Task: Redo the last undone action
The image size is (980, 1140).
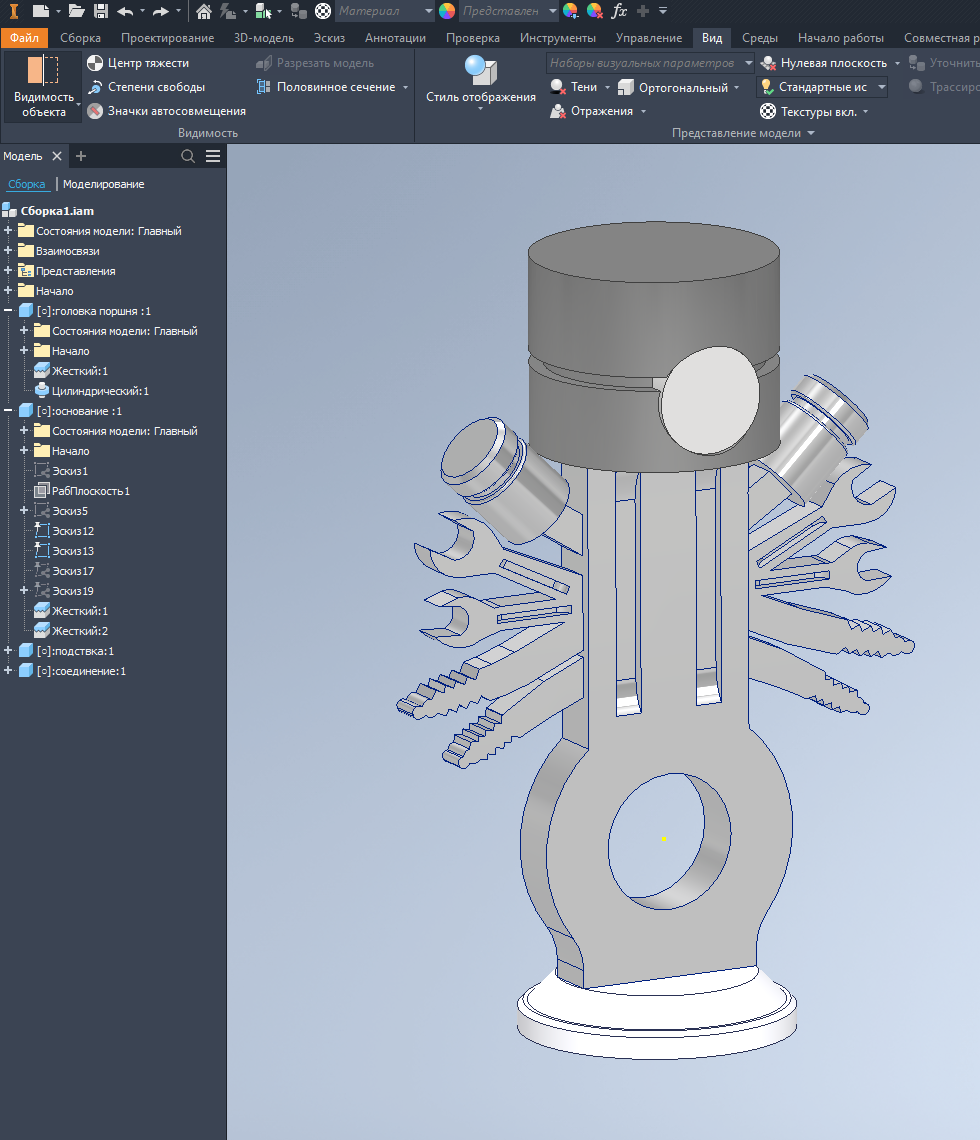Action: point(161,11)
